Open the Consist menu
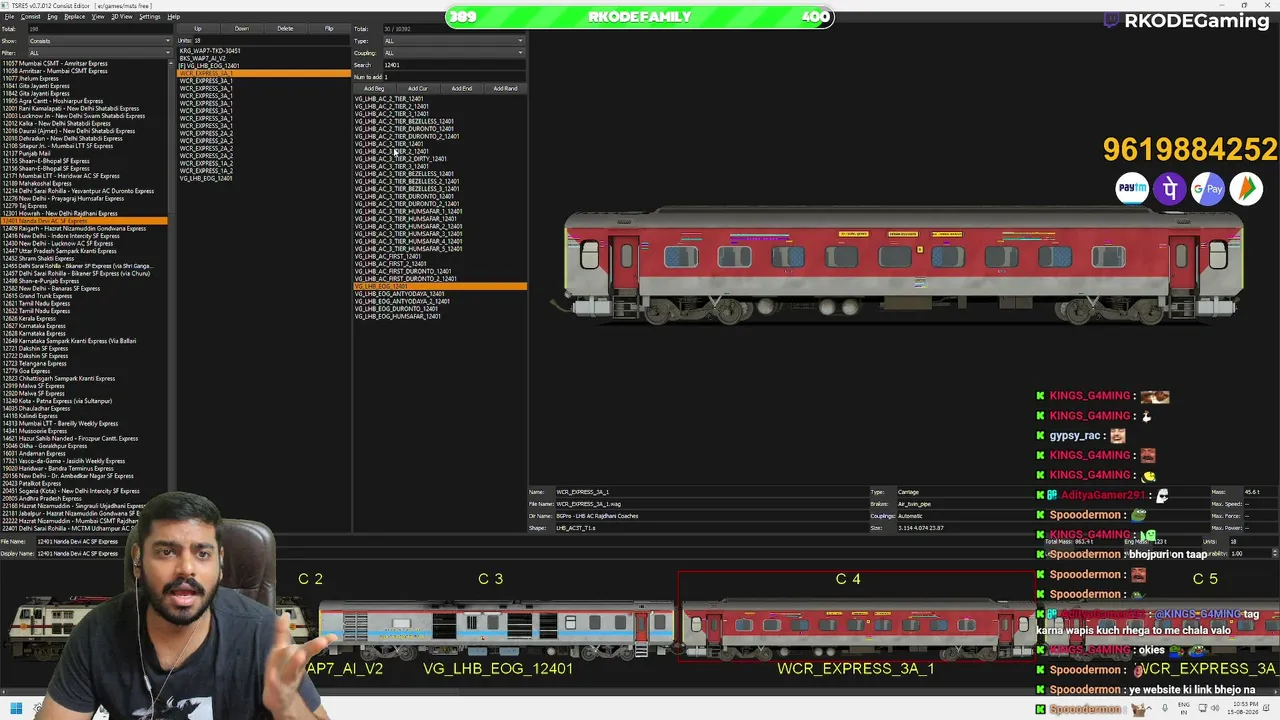Viewport: 1280px width, 720px height. 30,17
